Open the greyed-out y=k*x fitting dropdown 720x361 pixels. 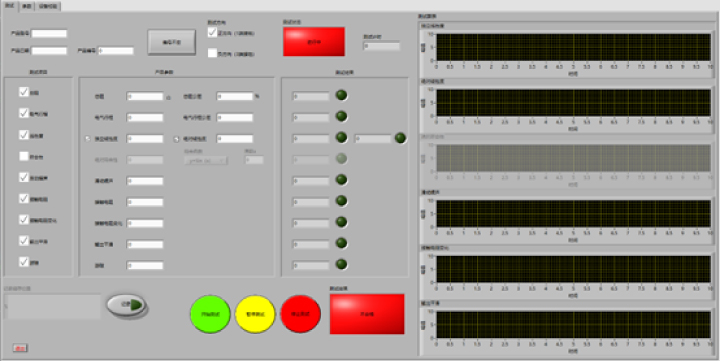click(206, 160)
